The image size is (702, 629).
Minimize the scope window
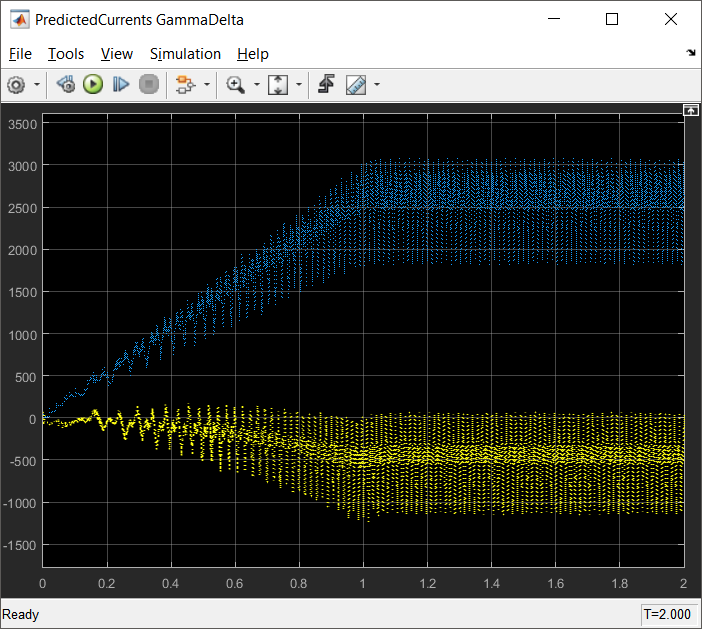pyautogui.click(x=554, y=19)
